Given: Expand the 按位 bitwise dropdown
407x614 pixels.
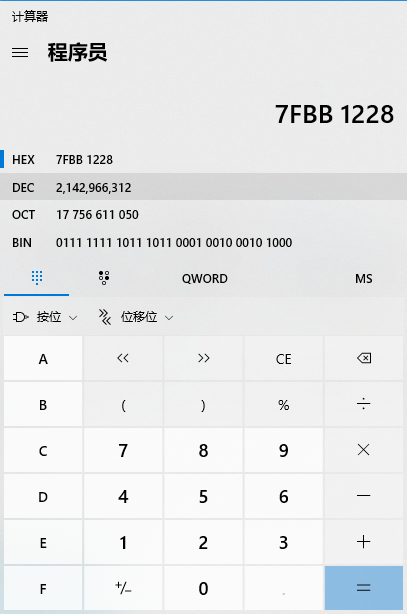Looking at the screenshot, I should pyautogui.click(x=45, y=317).
